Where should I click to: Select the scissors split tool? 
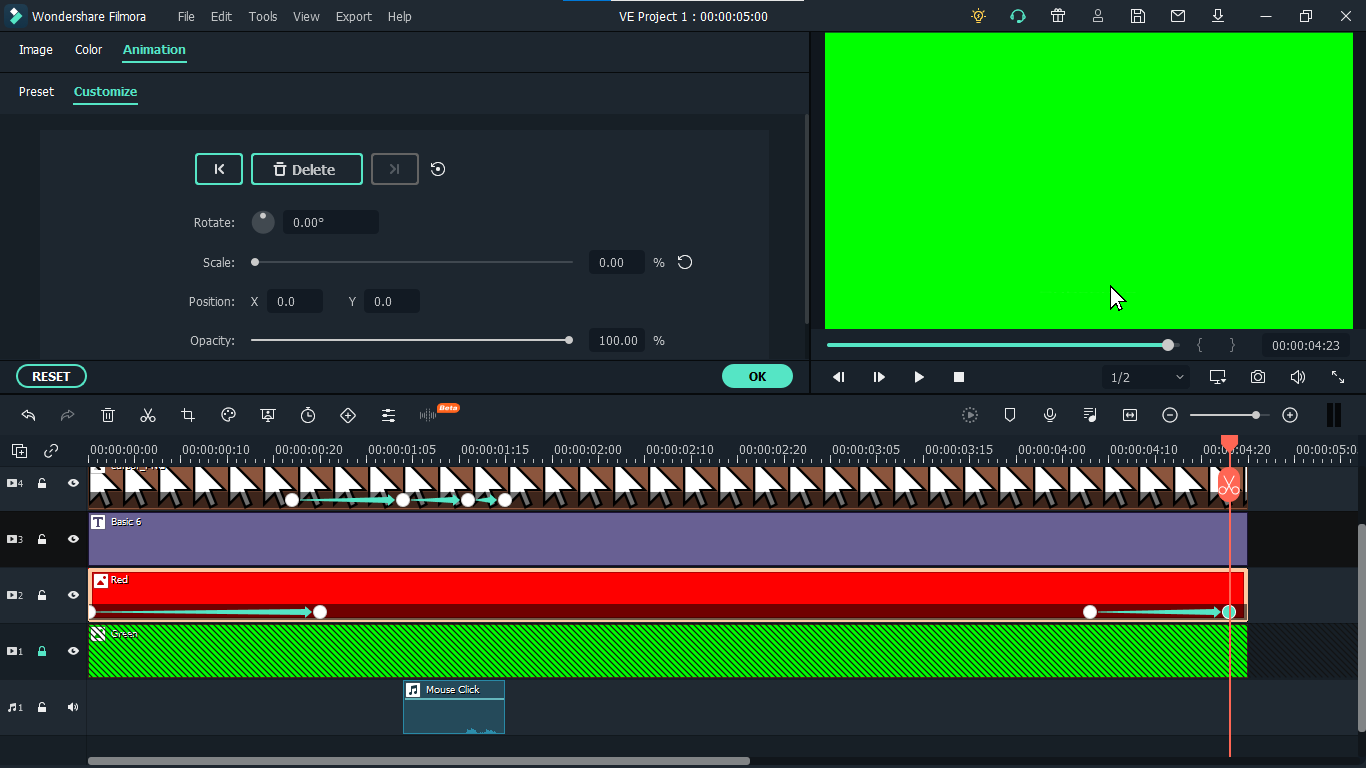[x=148, y=415]
